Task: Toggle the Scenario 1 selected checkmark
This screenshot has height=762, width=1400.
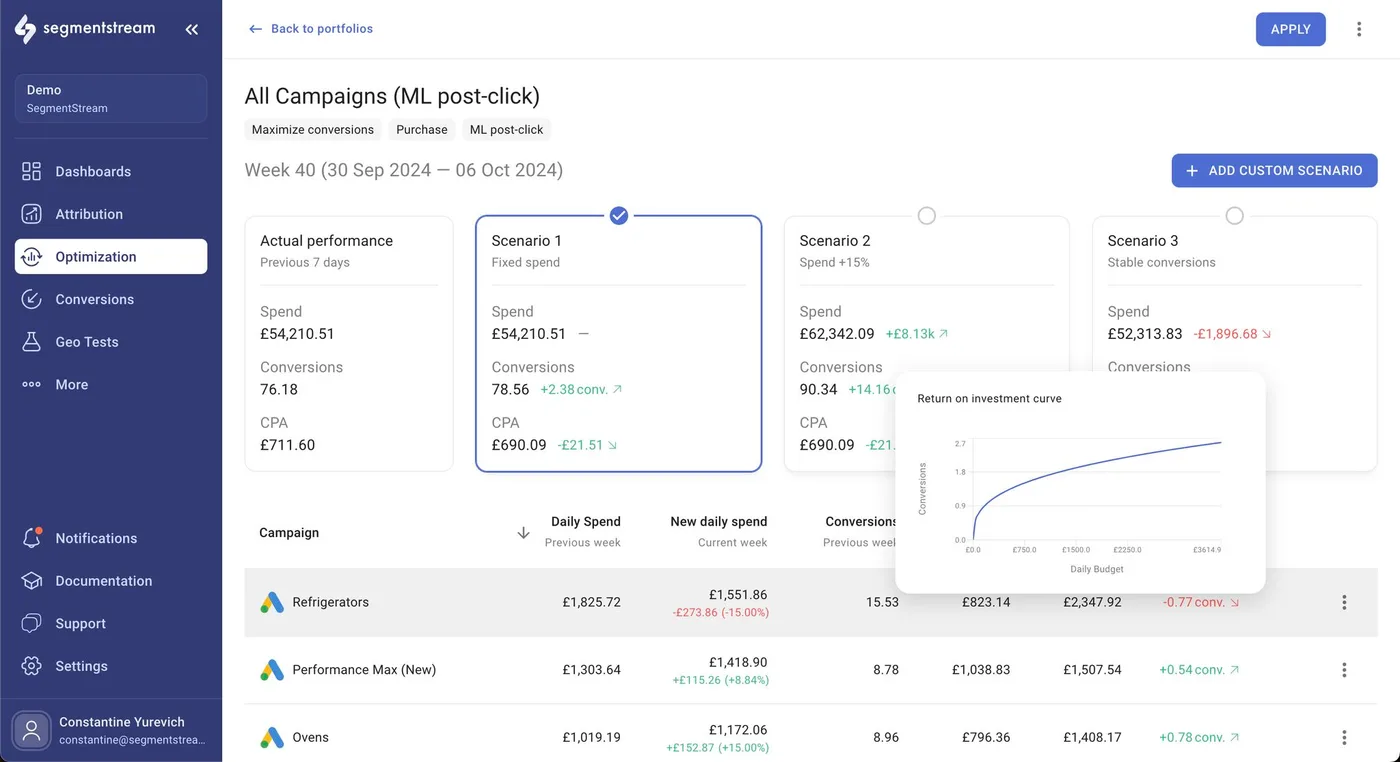Action: (x=618, y=216)
